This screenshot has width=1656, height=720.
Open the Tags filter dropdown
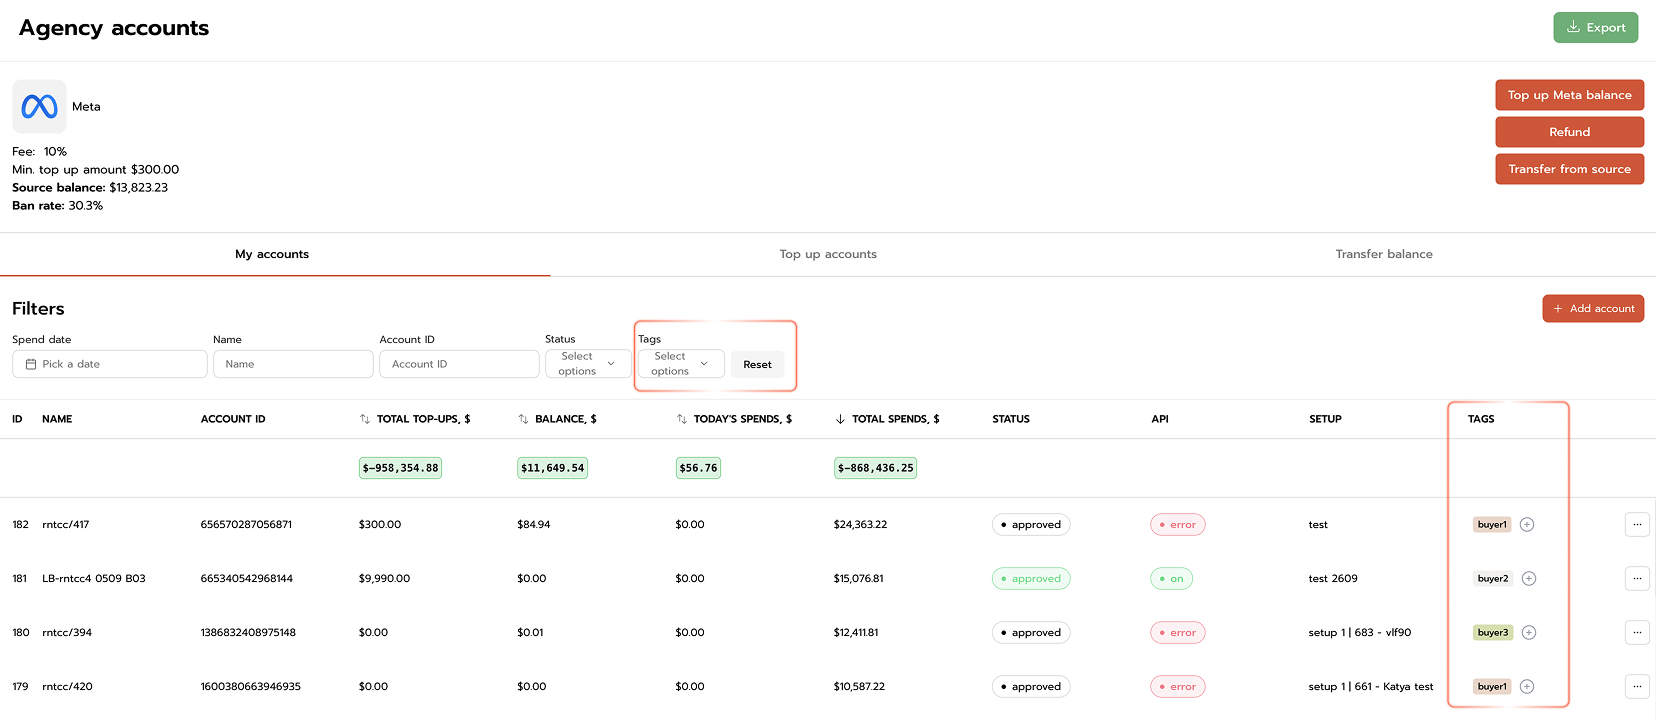click(681, 364)
